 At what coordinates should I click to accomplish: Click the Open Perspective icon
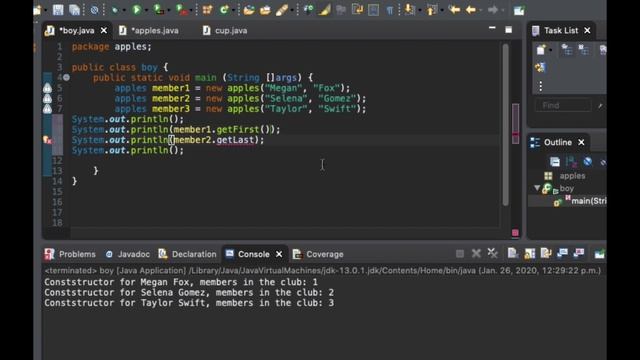(519, 10)
